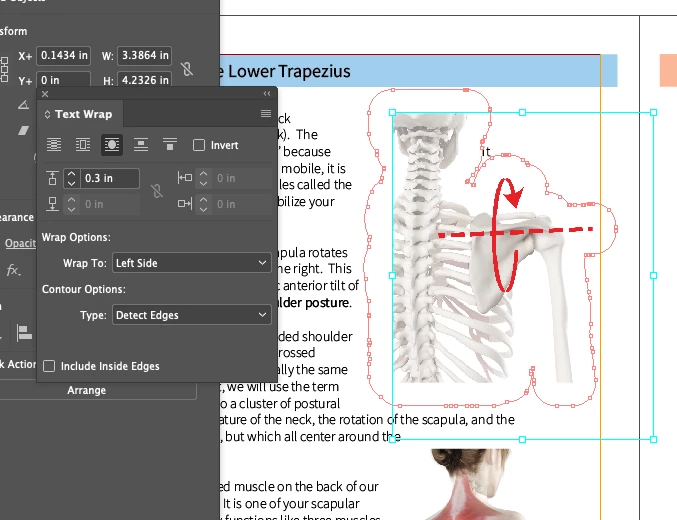Click top offset field showing 0.3 in

(110, 178)
